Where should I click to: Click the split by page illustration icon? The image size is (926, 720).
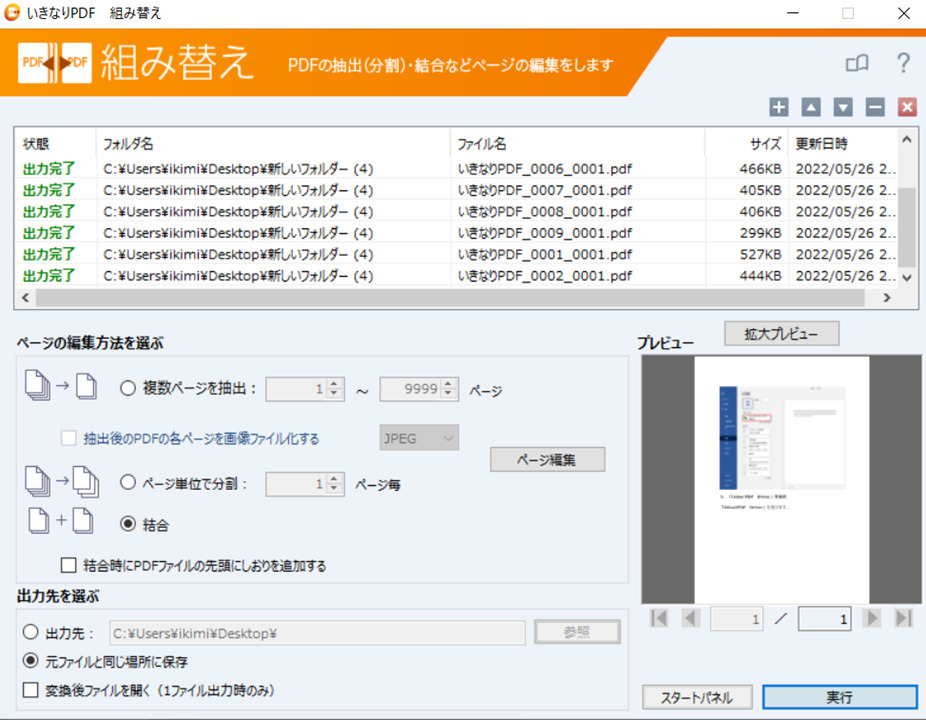click(61, 481)
